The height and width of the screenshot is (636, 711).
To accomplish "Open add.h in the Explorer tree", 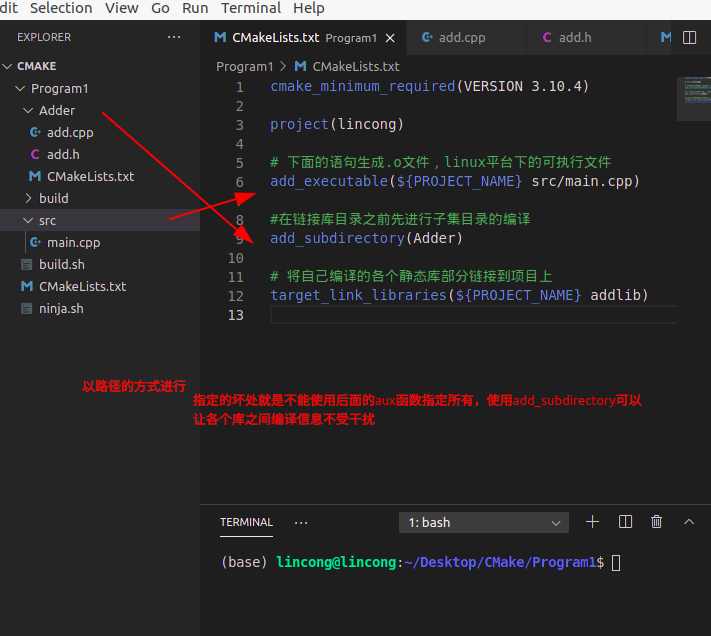I will click(63, 155).
